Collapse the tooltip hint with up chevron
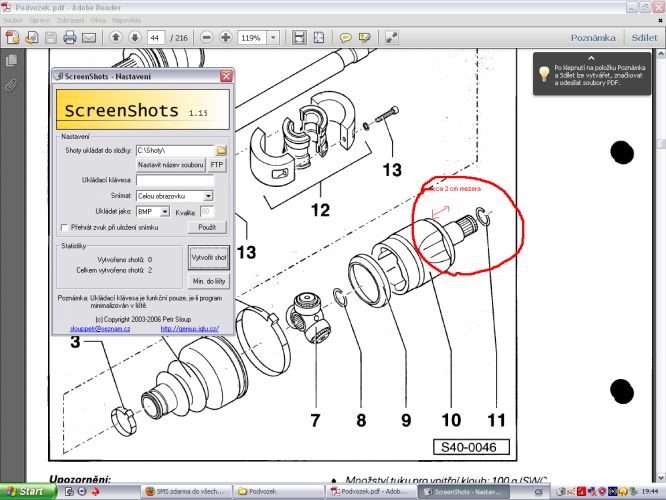The image size is (666, 500). tap(591, 58)
